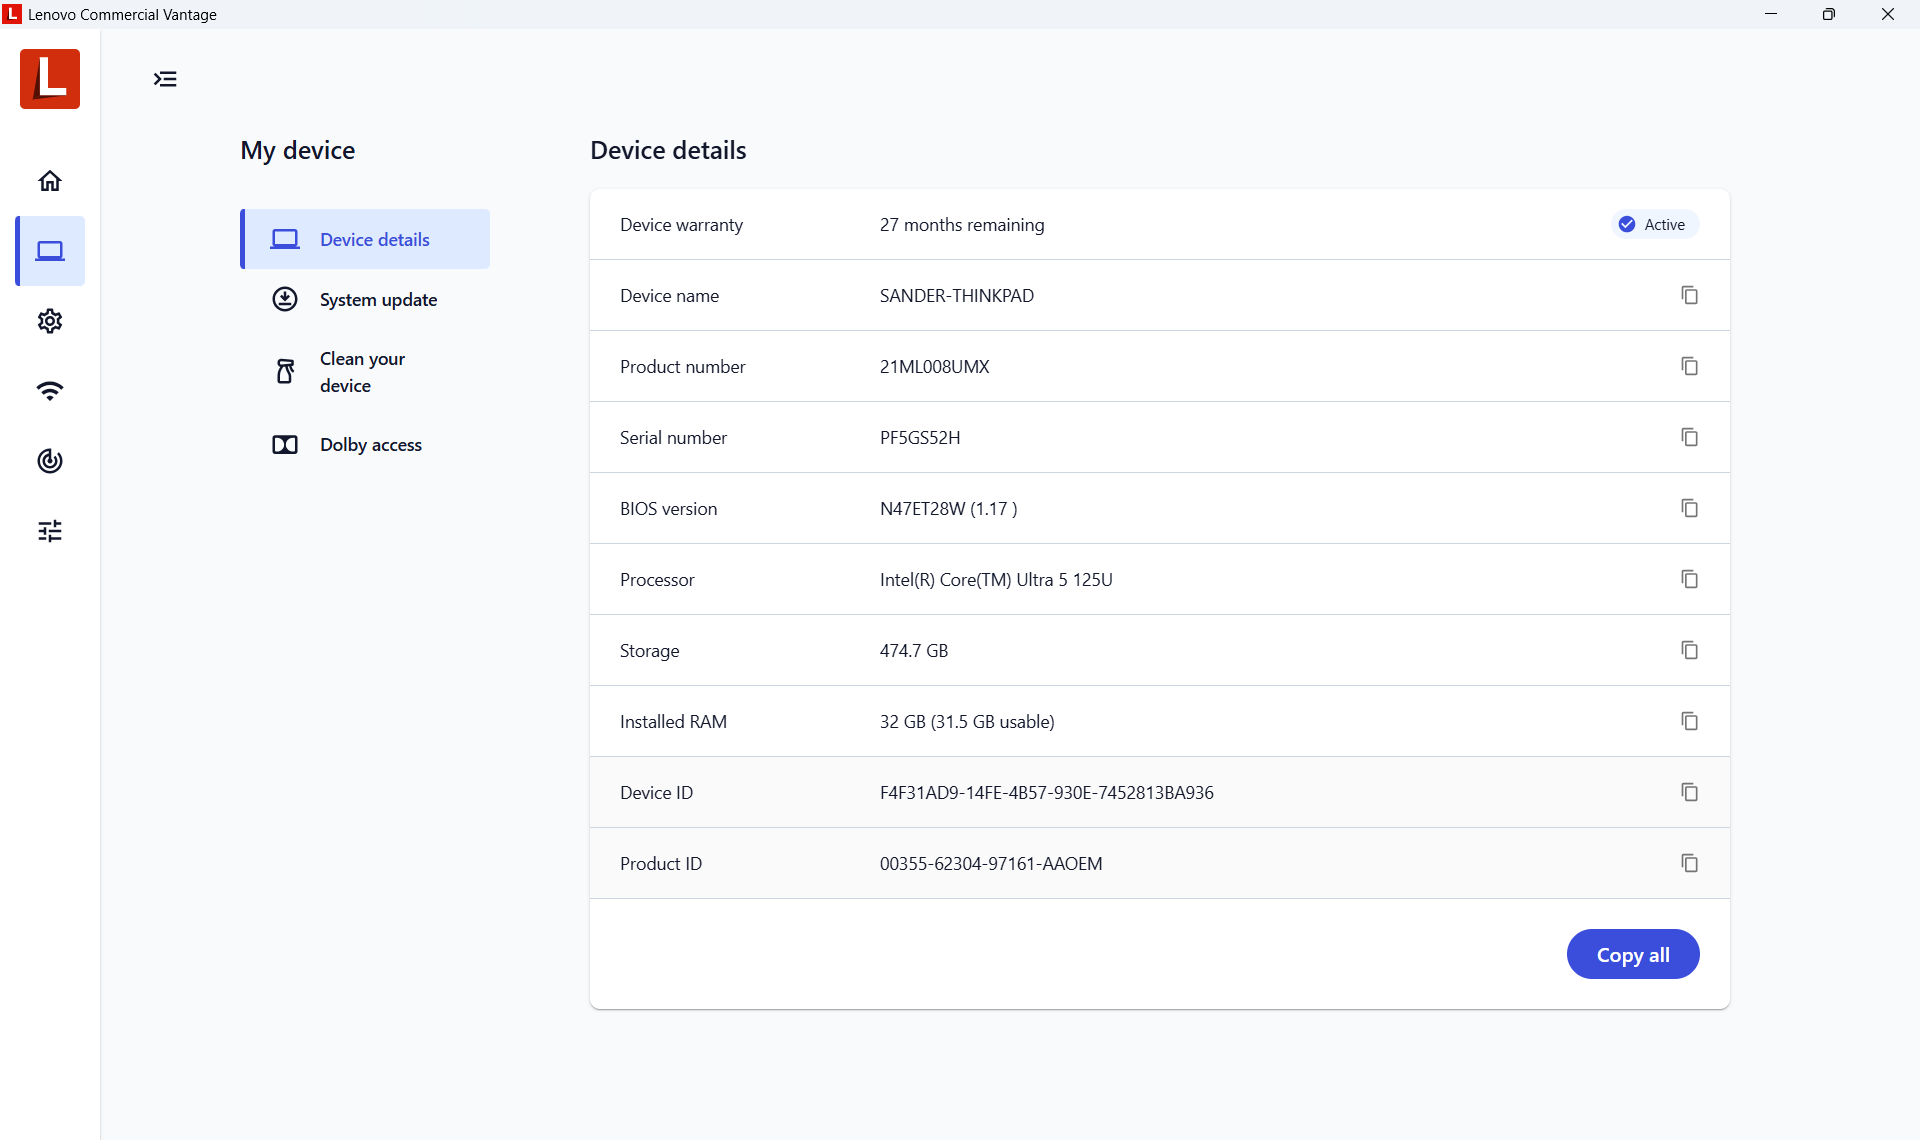Copy the Serial number value
The image size is (1920, 1140).
(1689, 437)
